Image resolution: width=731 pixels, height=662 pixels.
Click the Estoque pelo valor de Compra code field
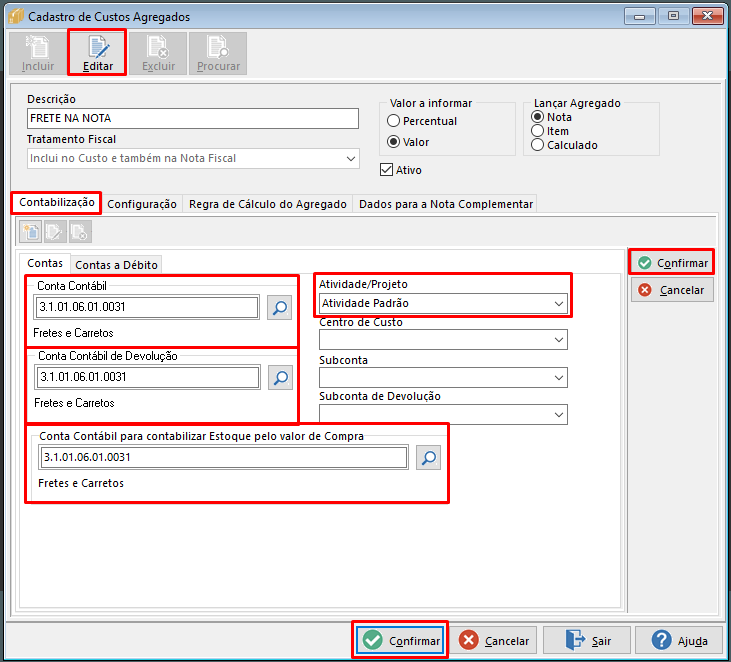[x=223, y=457]
